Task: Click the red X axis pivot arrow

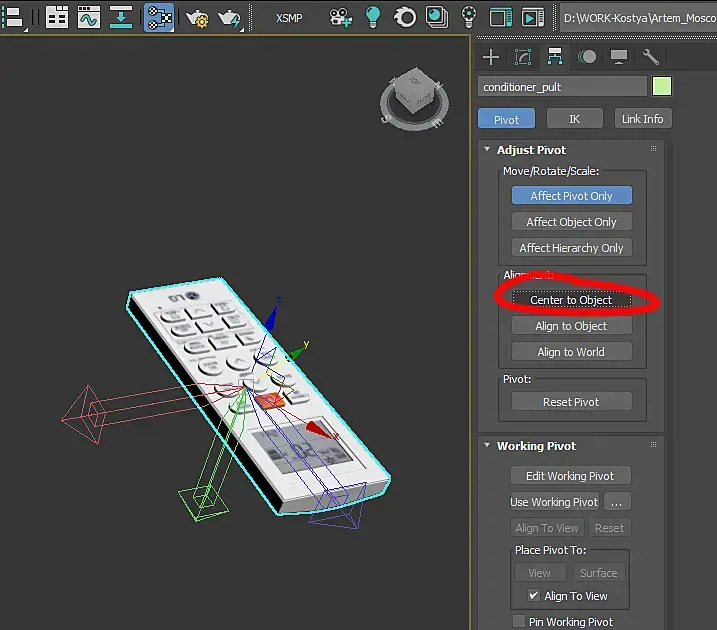Action: [320, 430]
